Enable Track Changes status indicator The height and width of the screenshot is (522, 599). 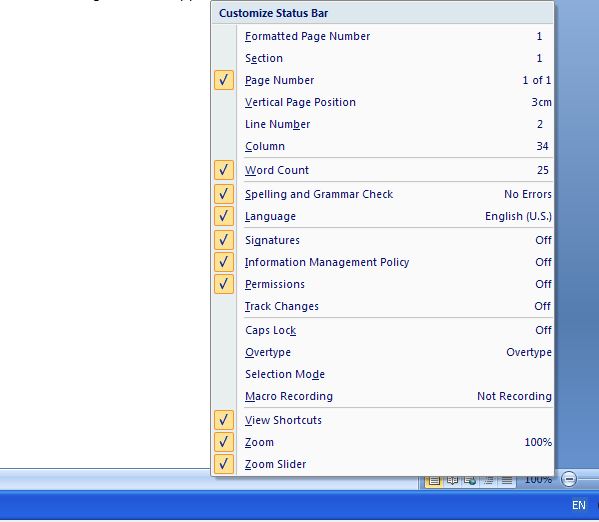point(382,306)
